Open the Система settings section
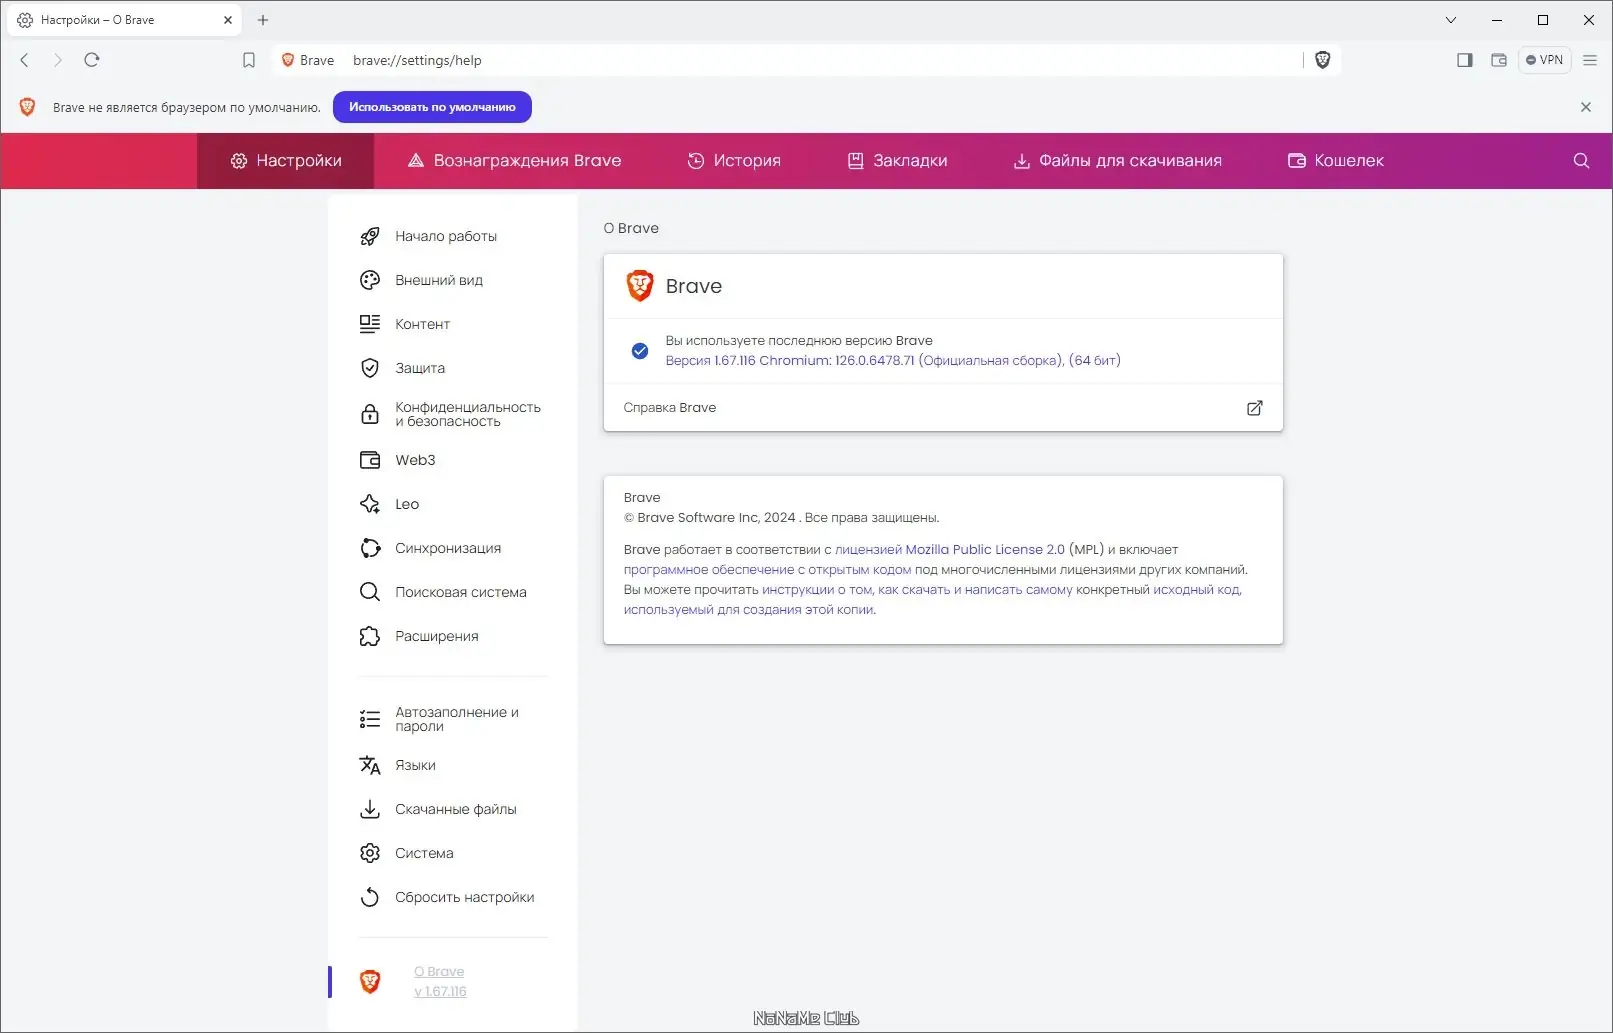Image resolution: width=1613 pixels, height=1033 pixels. click(x=424, y=853)
